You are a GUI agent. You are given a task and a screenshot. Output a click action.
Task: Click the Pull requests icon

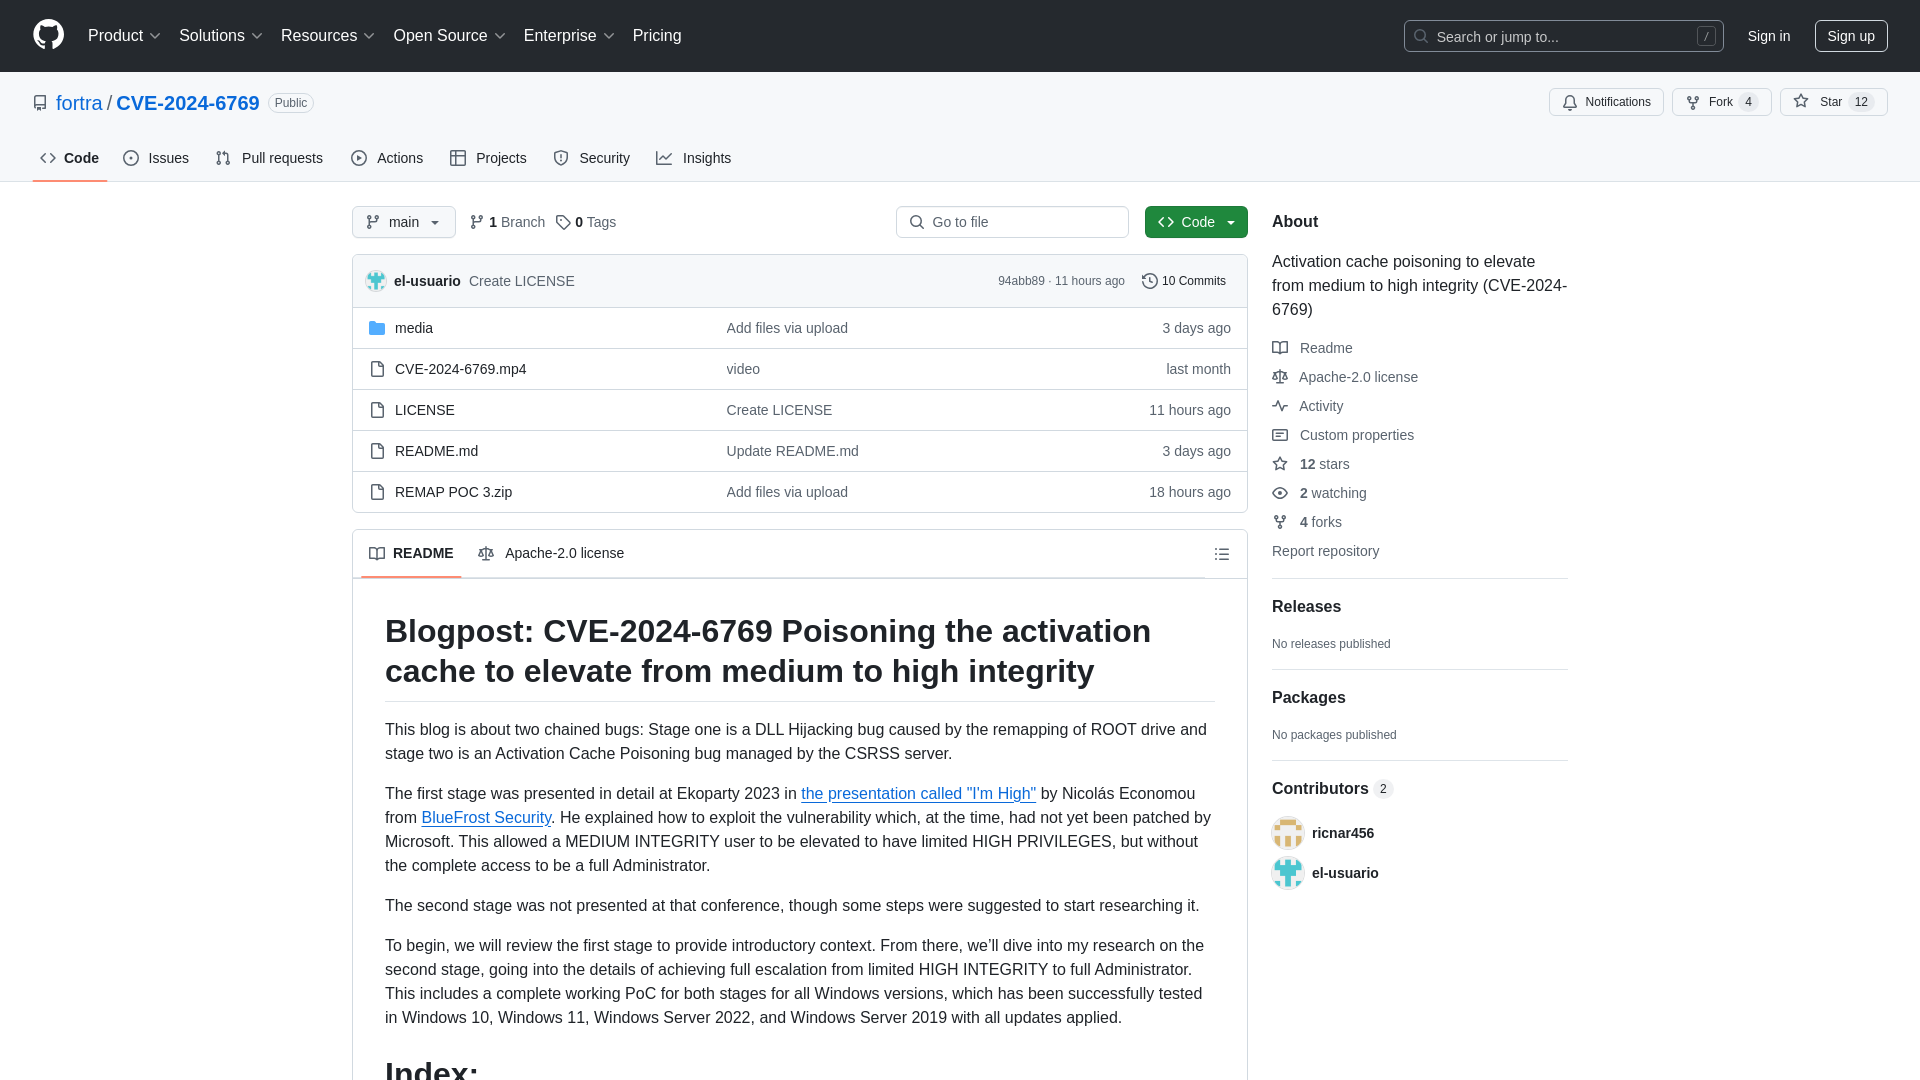click(x=223, y=158)
